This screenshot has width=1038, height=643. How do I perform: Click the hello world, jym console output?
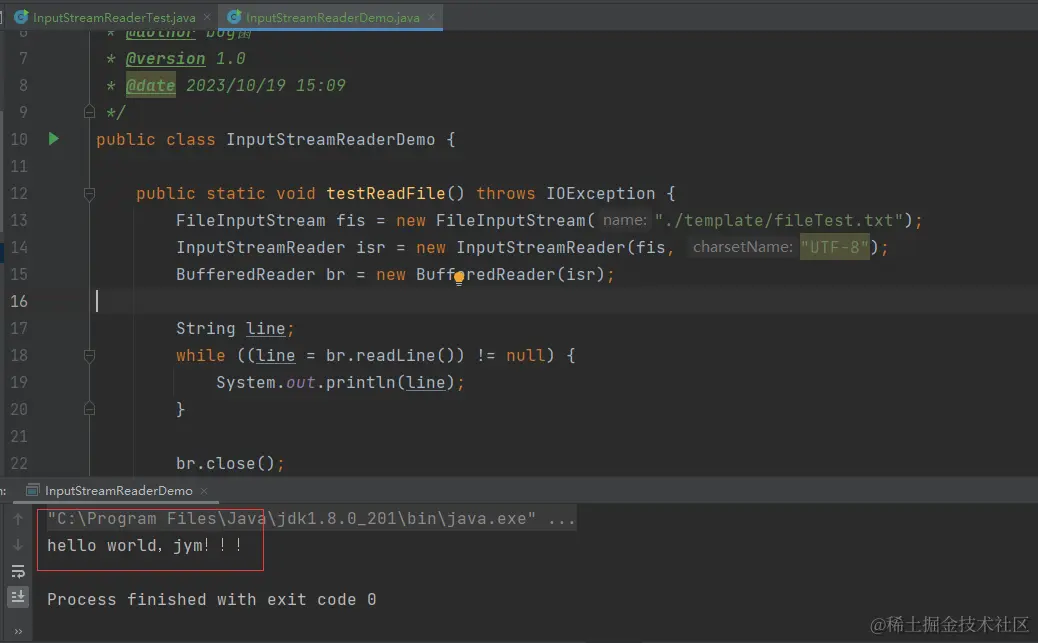coord(144,546)
